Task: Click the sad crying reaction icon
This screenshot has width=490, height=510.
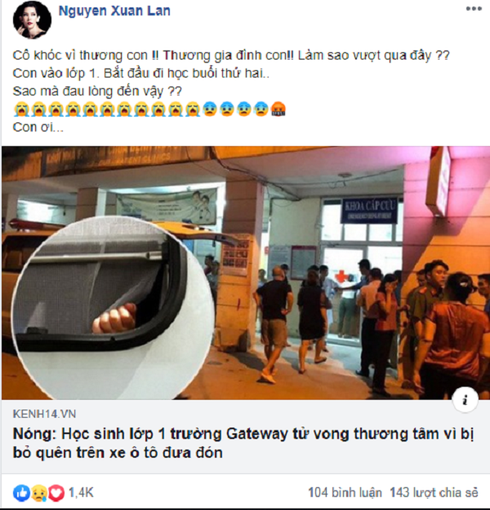Action: coord(39,493)
